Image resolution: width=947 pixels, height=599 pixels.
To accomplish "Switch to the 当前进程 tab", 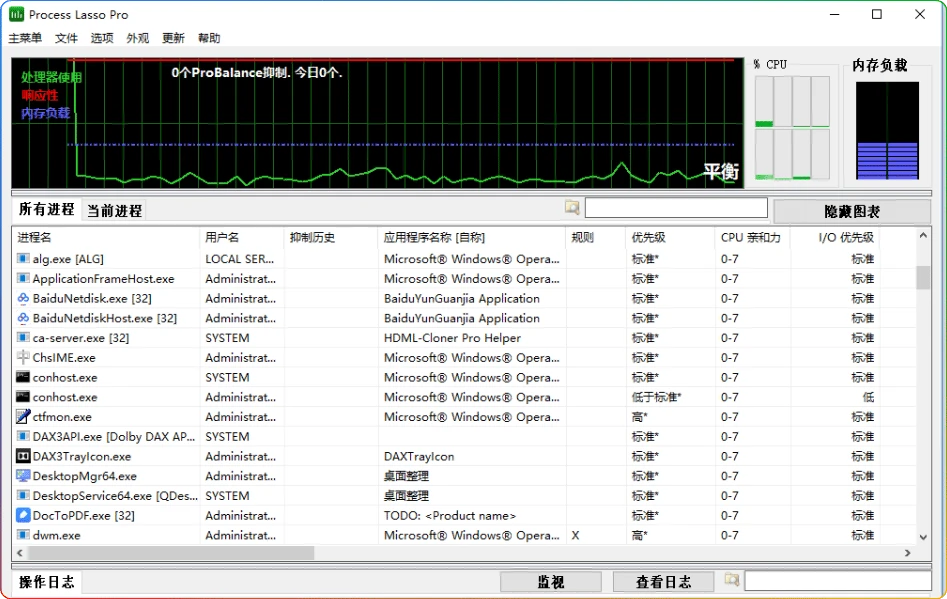I will click(x=113, y=211).
